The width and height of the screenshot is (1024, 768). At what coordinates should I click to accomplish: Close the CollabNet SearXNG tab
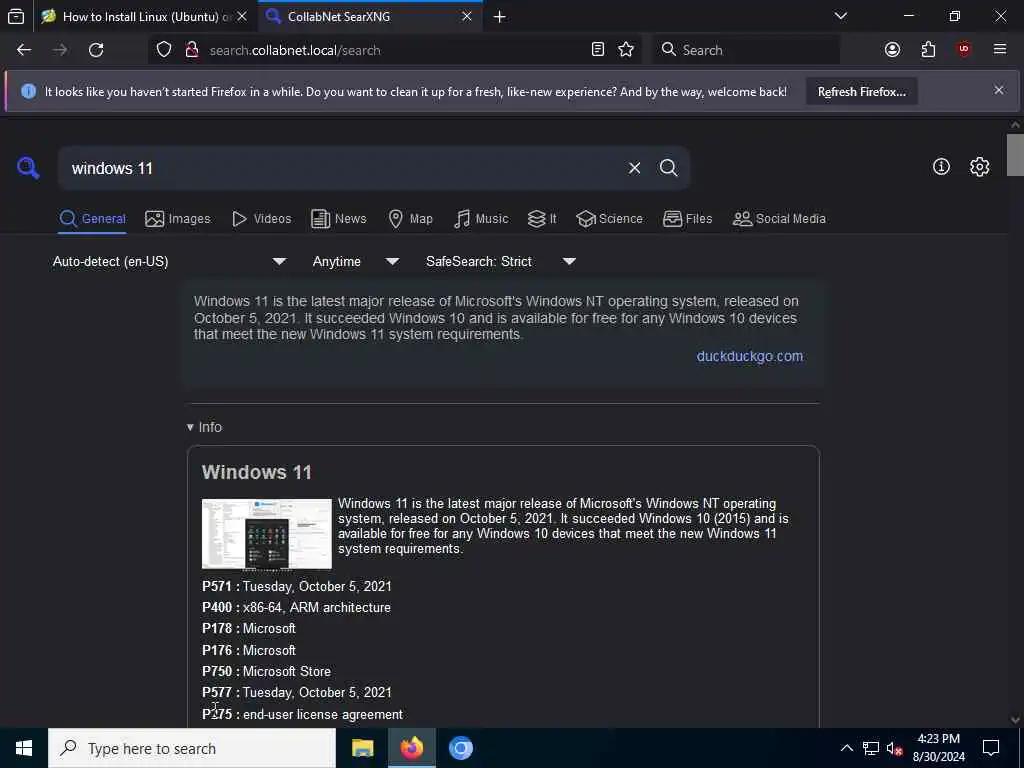467,16
